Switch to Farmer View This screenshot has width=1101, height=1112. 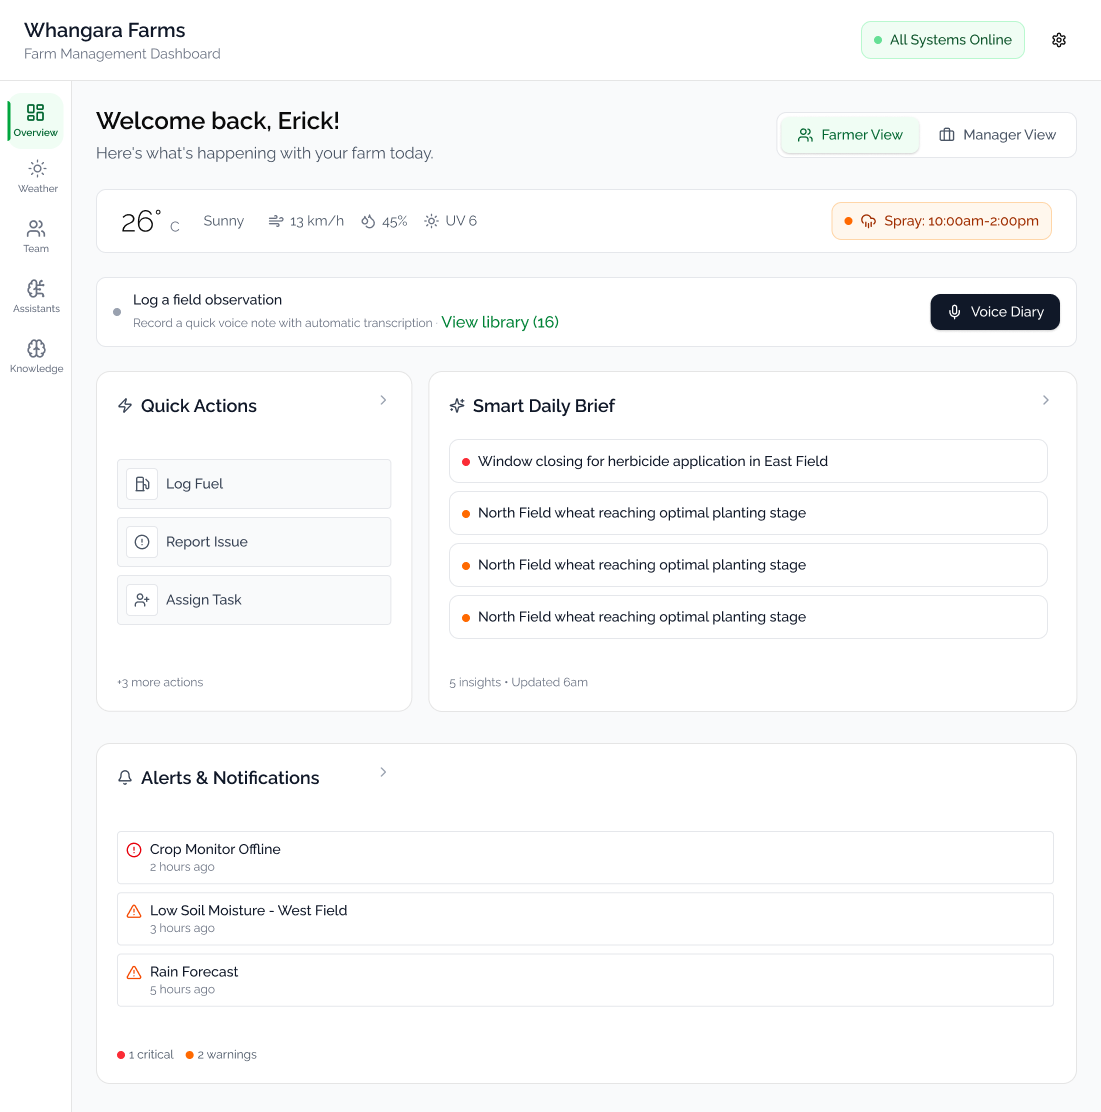(849, 135)
